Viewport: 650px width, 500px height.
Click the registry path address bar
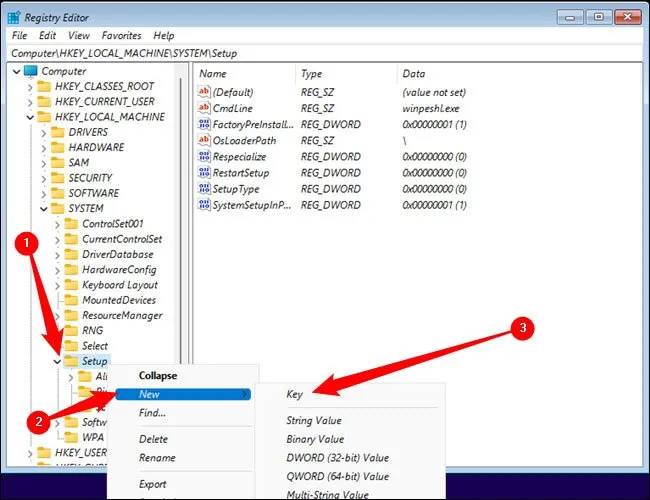(325, 53)
